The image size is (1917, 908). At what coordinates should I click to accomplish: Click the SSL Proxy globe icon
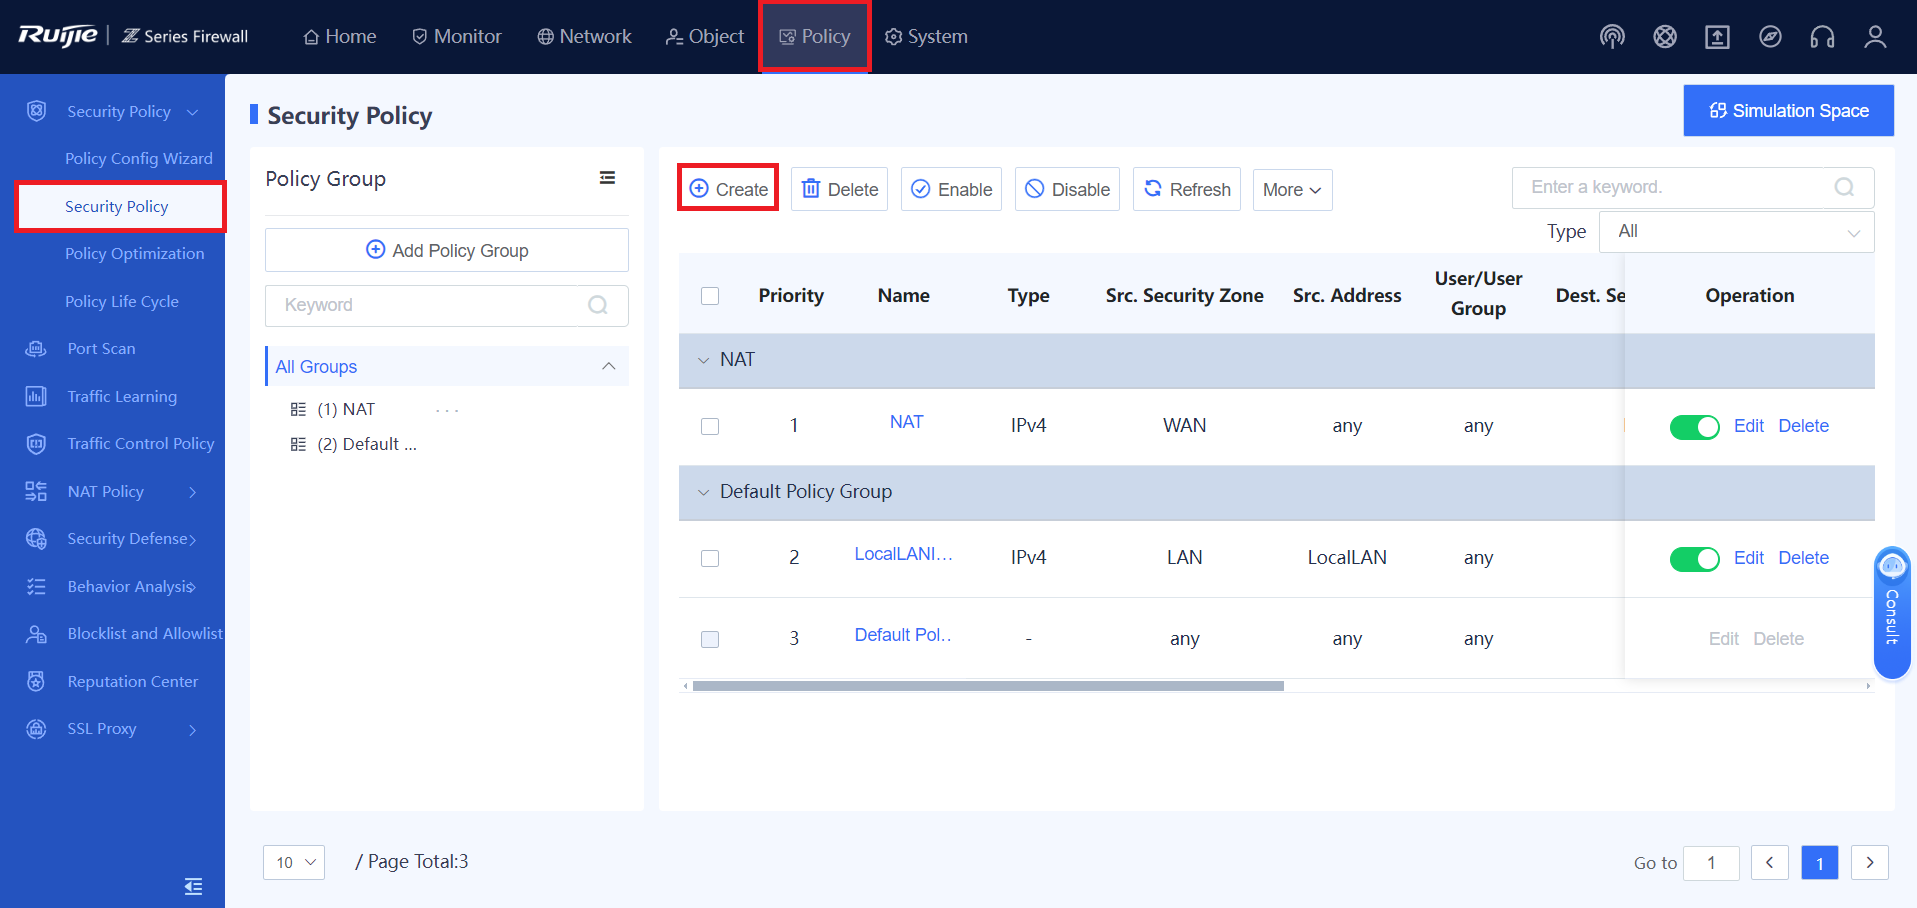coord(36,728)
